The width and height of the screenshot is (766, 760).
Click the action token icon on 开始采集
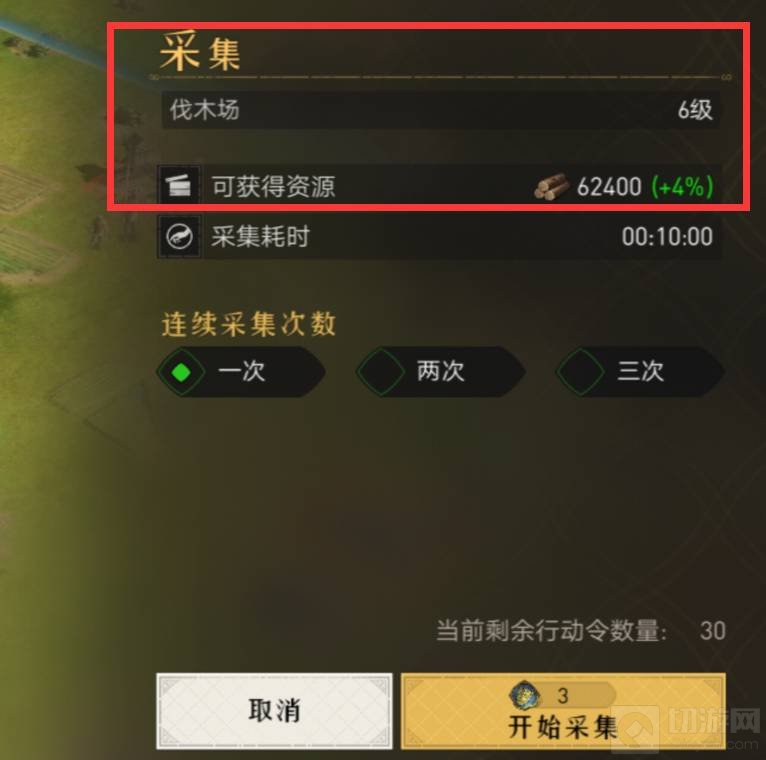click(x=525, y=695)
